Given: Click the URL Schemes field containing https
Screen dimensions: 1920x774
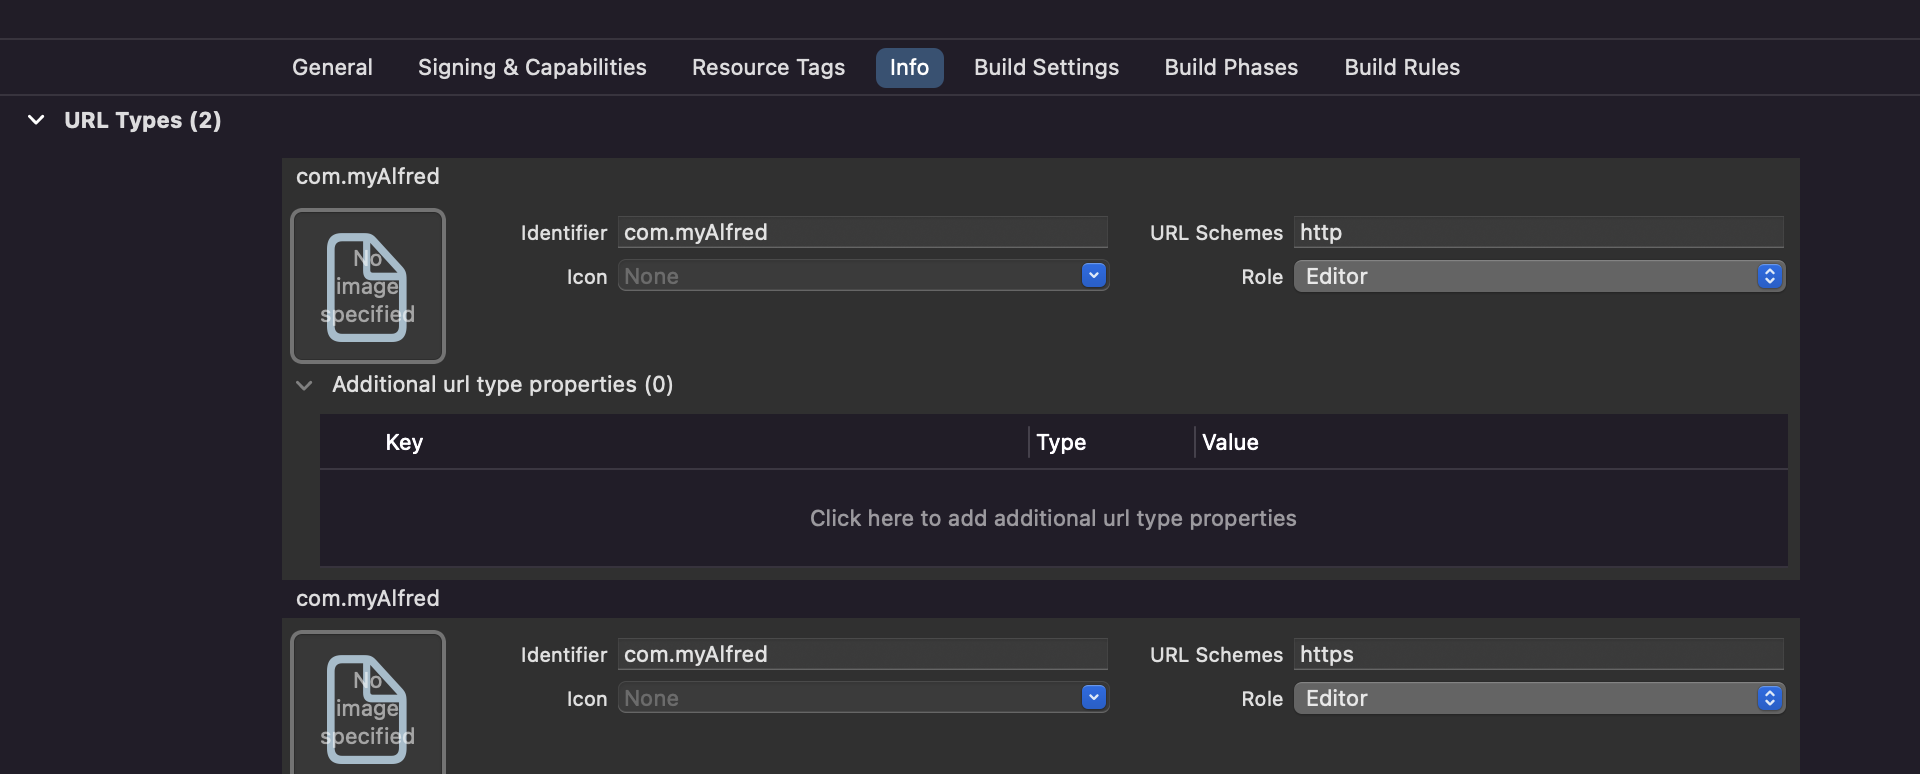Looking at the screenshot, I should 1538,655.
